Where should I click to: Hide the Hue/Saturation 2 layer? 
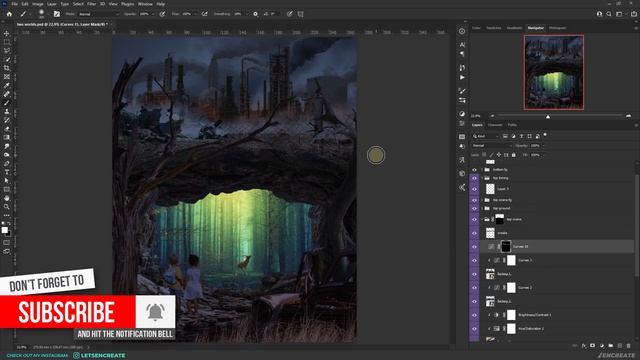[x=474, y=329]
